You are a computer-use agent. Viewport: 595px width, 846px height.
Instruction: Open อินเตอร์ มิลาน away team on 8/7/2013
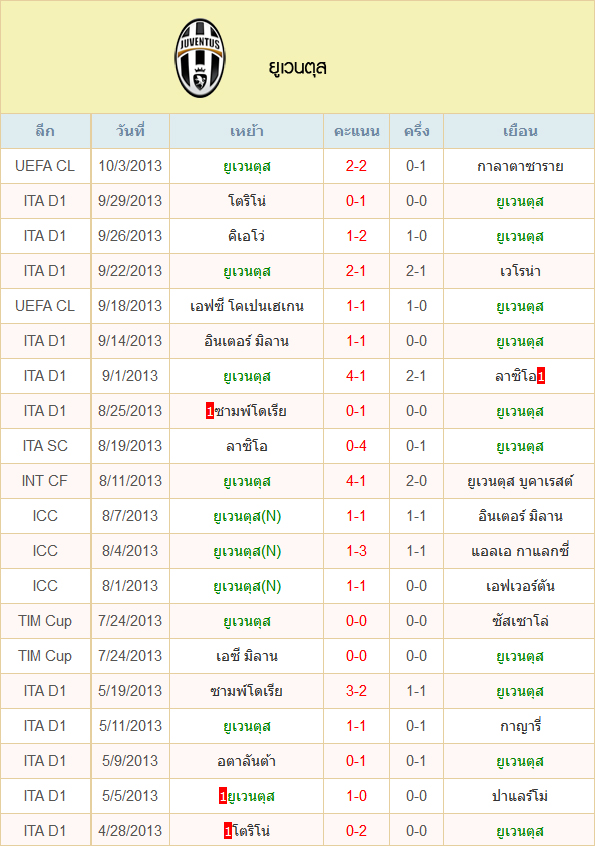tap(520, 516)
